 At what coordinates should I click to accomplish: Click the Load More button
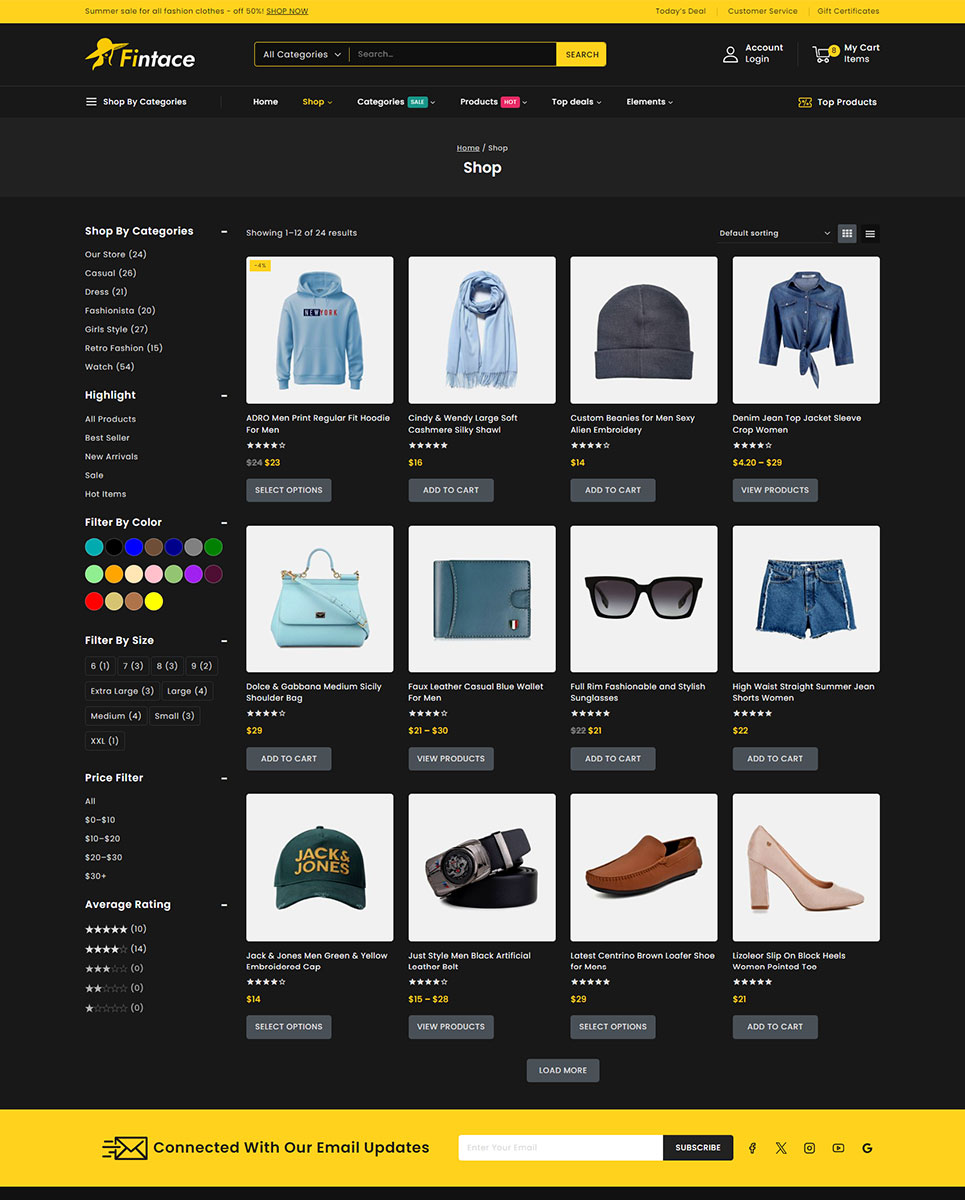[563, 1070]
